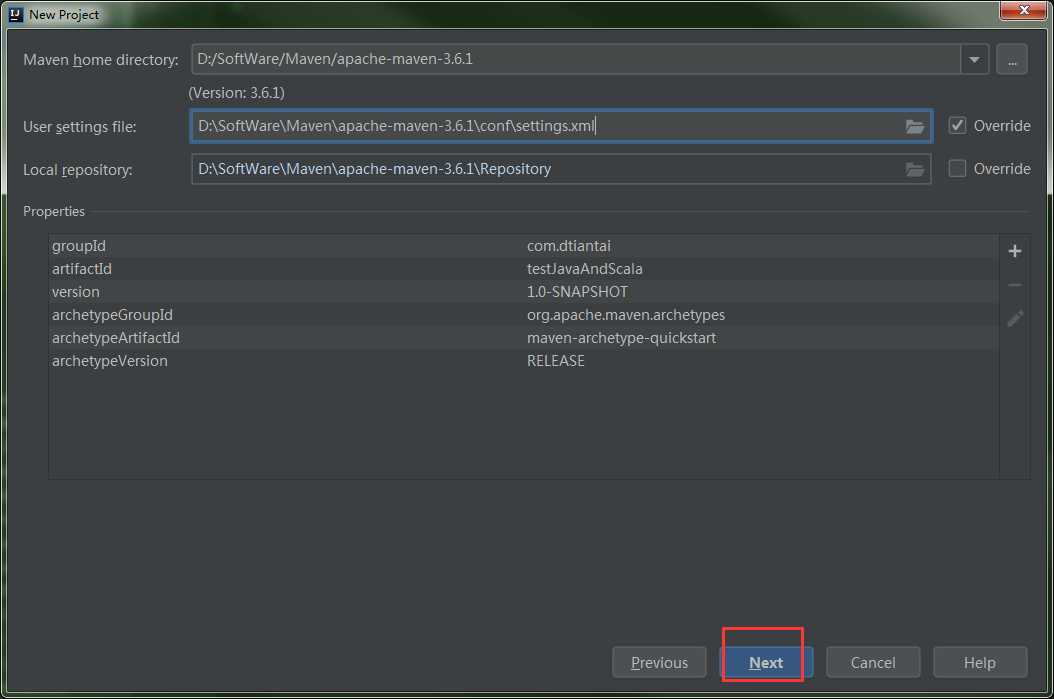1054x699 pixels.
Task: Select the groupId property row
Action: 523,246
